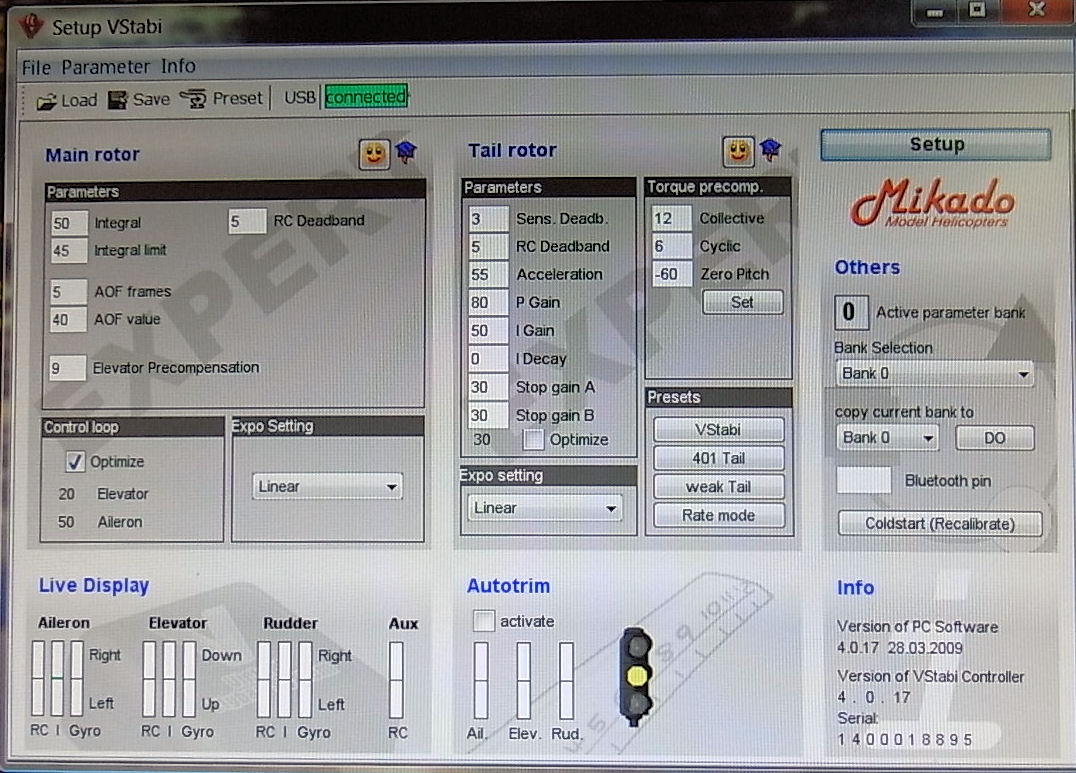Click the Main rotor RC Deadband field
Image resolution: width=1076 pixels, height=773 pixels.
tap(247, 221)
